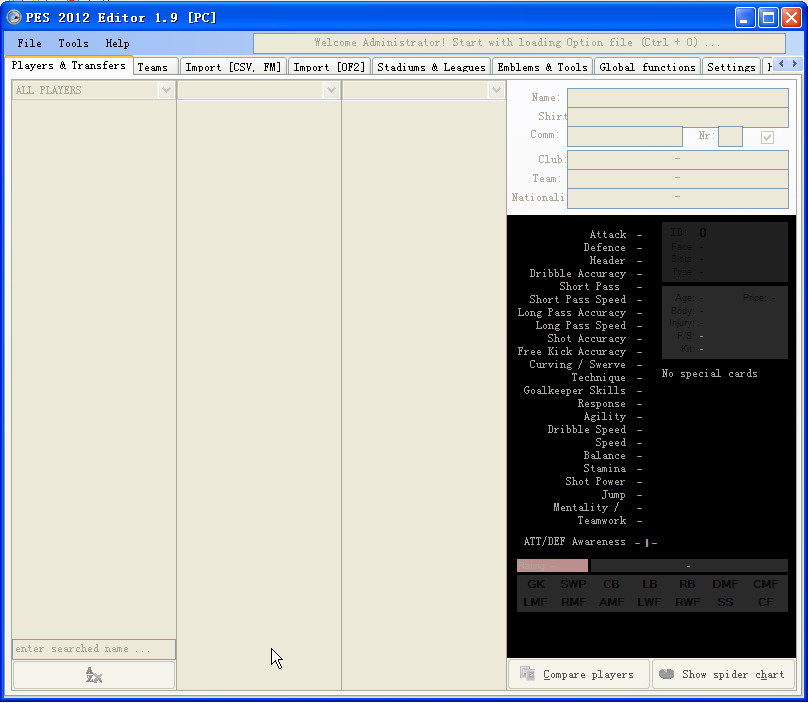This screenshot has width=808, height=703.
Task: Click the Shirt name input field
Action: (x=678, y=117)
